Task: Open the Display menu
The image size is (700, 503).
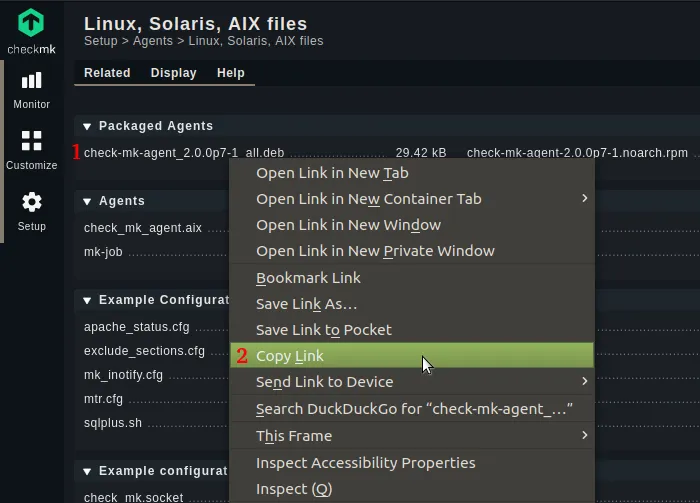Action: pyautogui.click(x=174, y=73)
